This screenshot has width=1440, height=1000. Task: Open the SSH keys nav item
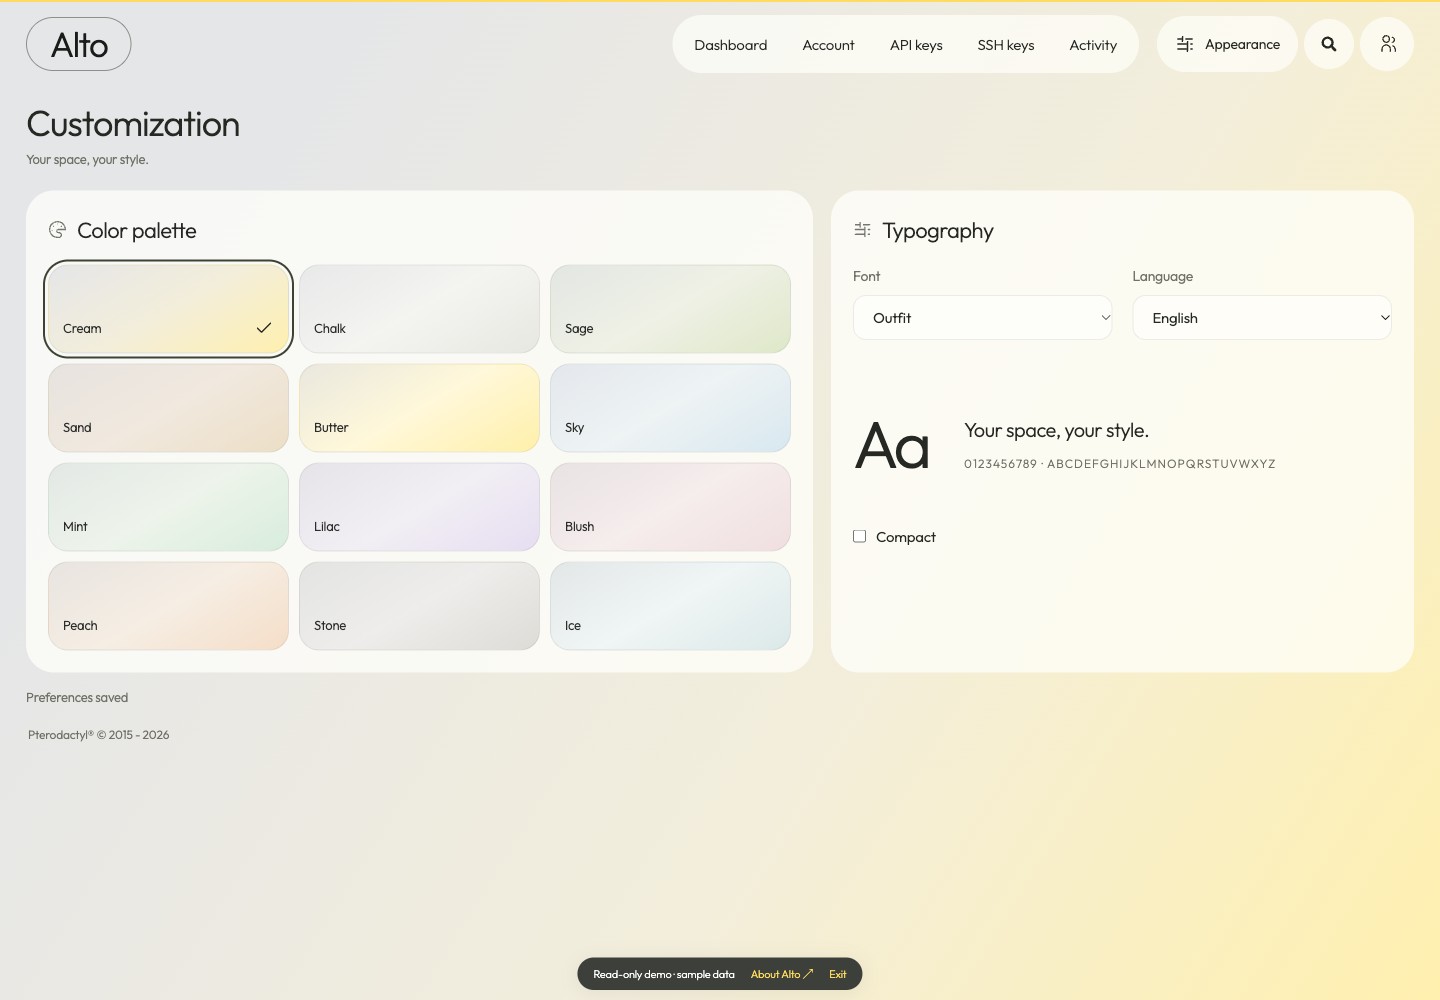(1006, 45)
